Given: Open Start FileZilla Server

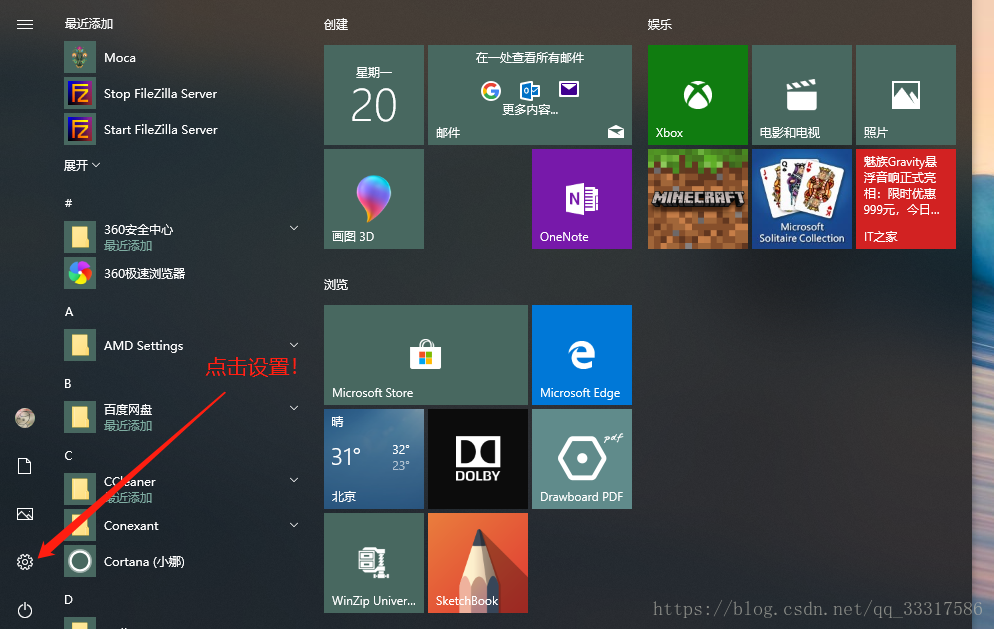Looking at the screenshot, I should pyautogui.click(x=181, y=129).
